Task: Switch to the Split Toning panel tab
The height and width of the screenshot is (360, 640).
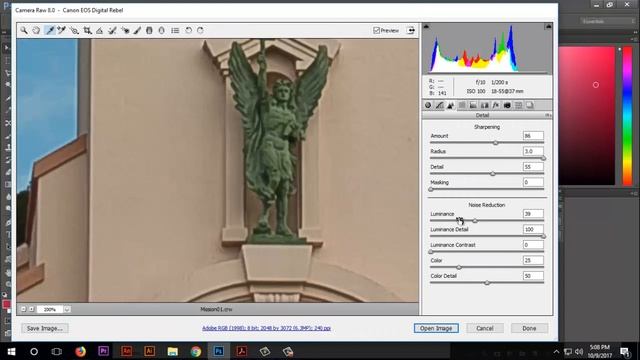Action: [473, 105]
